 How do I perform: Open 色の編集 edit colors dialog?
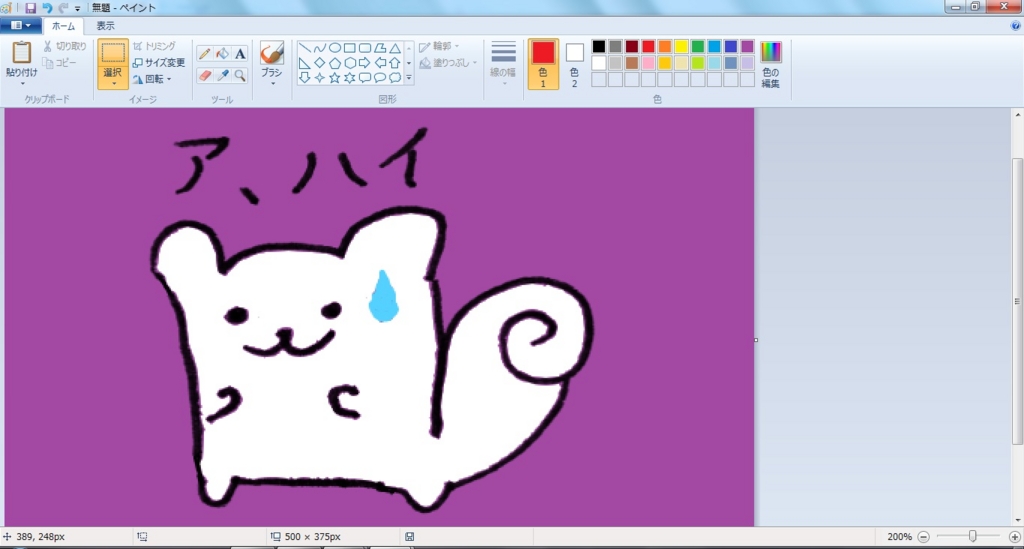771,64
